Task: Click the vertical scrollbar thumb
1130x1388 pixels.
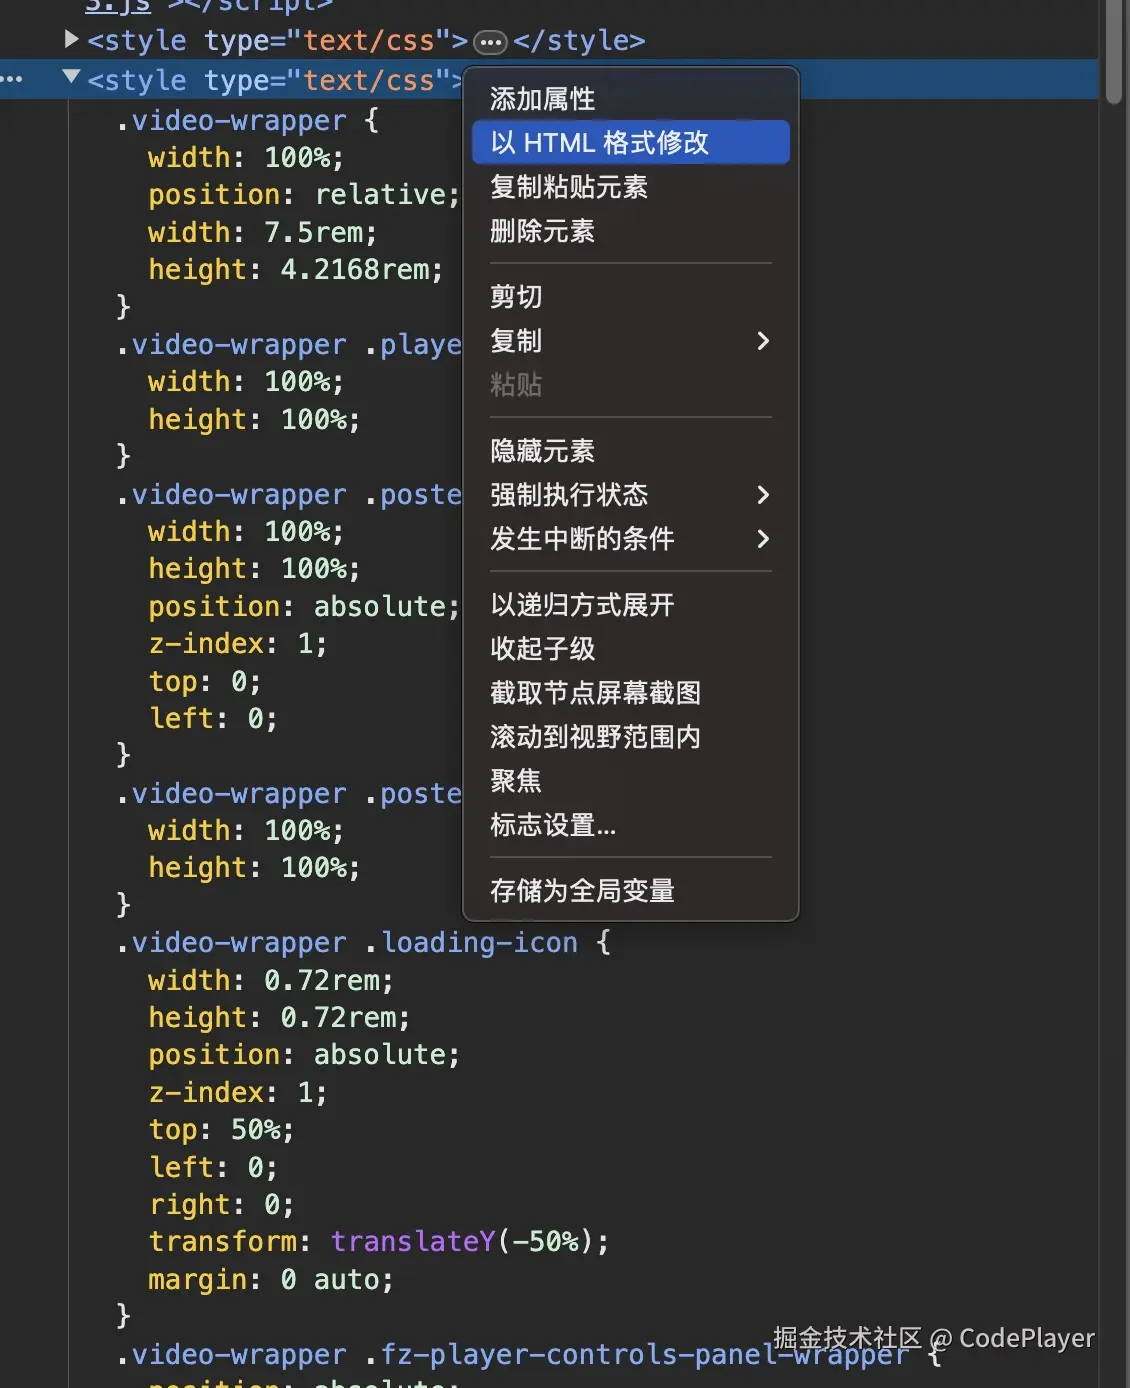Action: (1115, 50)
